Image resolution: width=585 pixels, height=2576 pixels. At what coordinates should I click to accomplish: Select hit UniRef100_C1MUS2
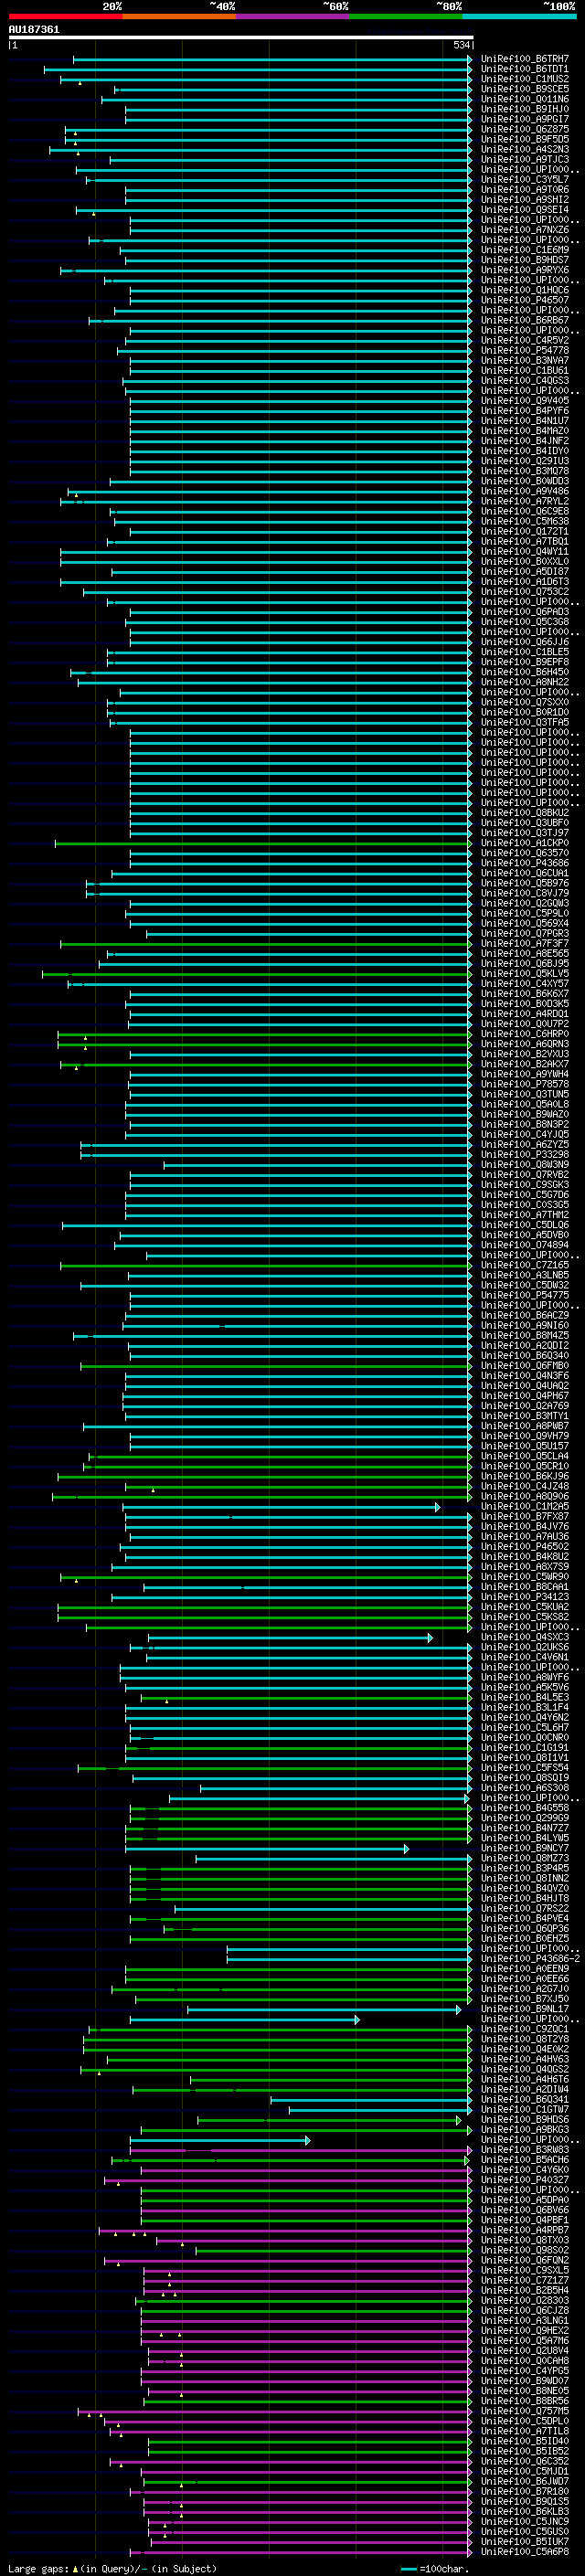pyautogui.click(x=525, y=79)
